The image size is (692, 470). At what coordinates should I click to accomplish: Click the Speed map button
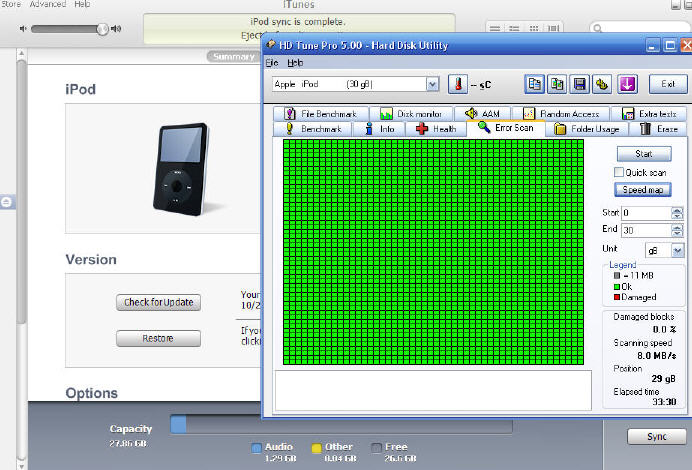(643, 190)
